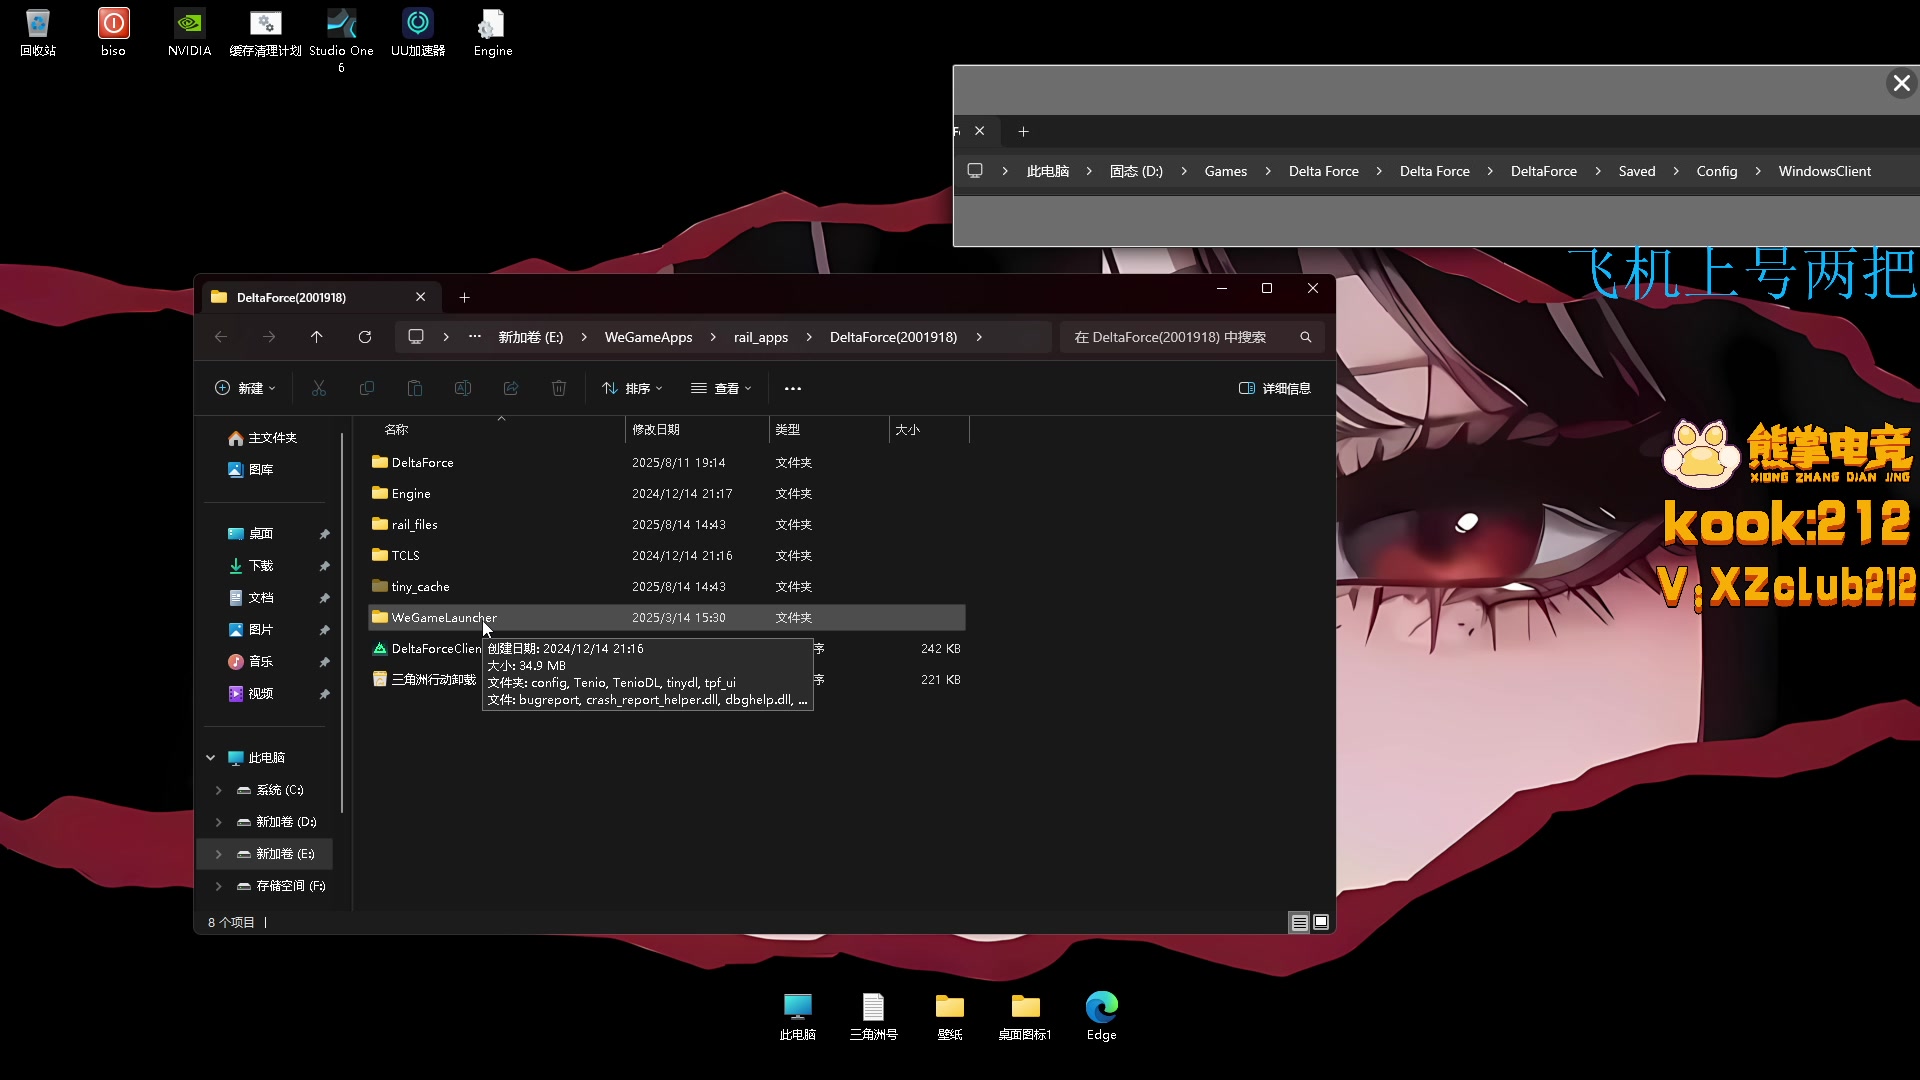This screenshot has width=1920, height=1080.
Task: Open the 缓存清理计划 desktop icon
Action: (265, 32)
